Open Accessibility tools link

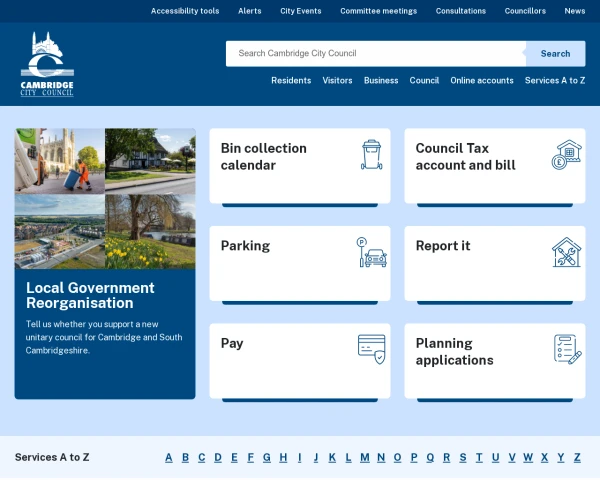185,11
